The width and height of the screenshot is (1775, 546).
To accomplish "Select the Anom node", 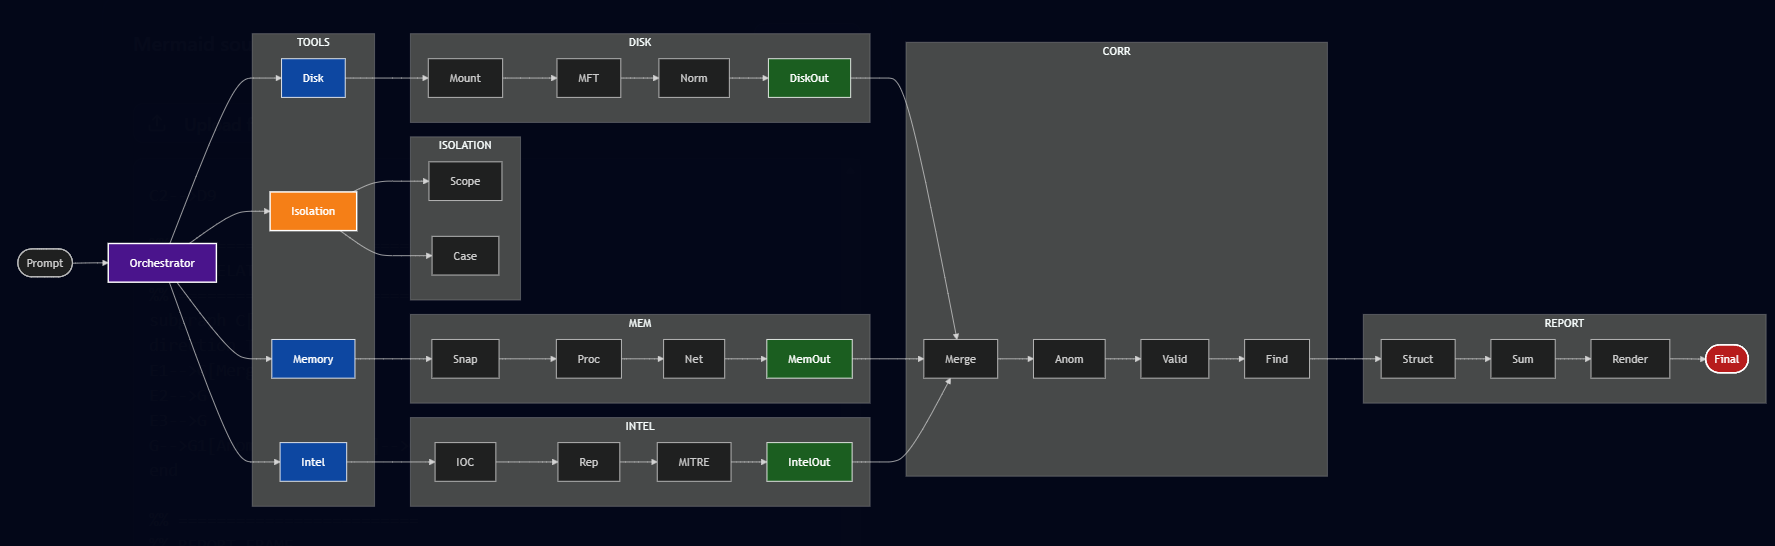I will (x=1069, y=359).
